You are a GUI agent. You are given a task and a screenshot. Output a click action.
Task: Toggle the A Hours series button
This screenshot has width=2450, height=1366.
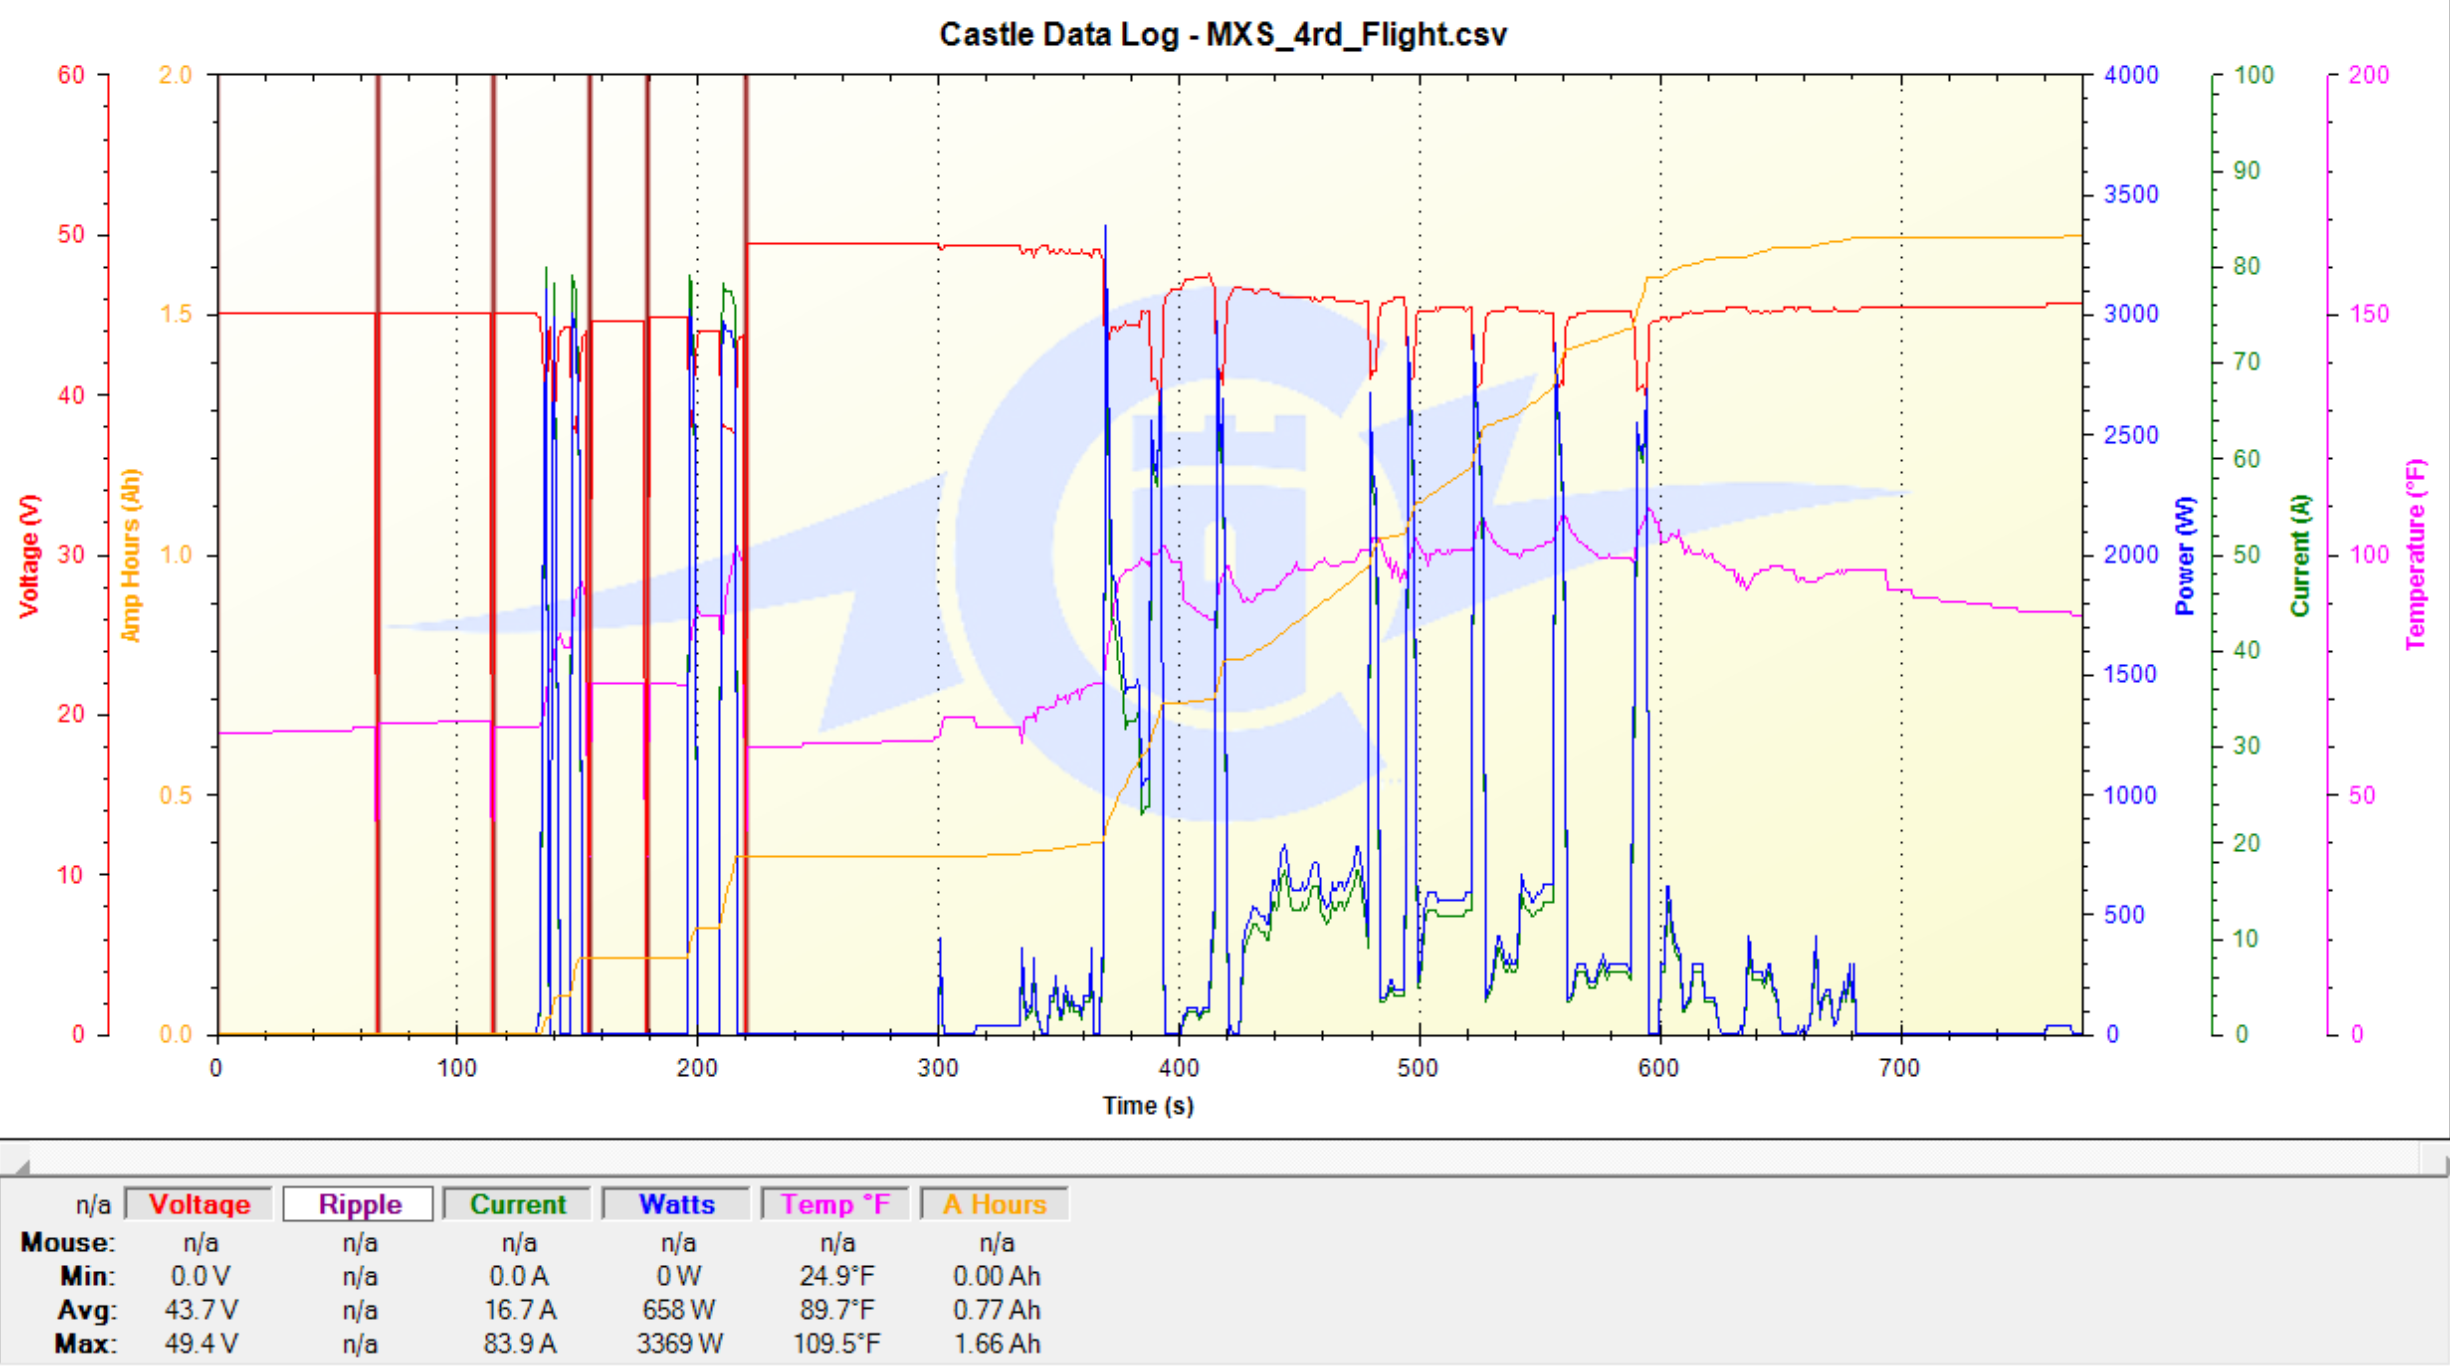(x=994, y=1204)
